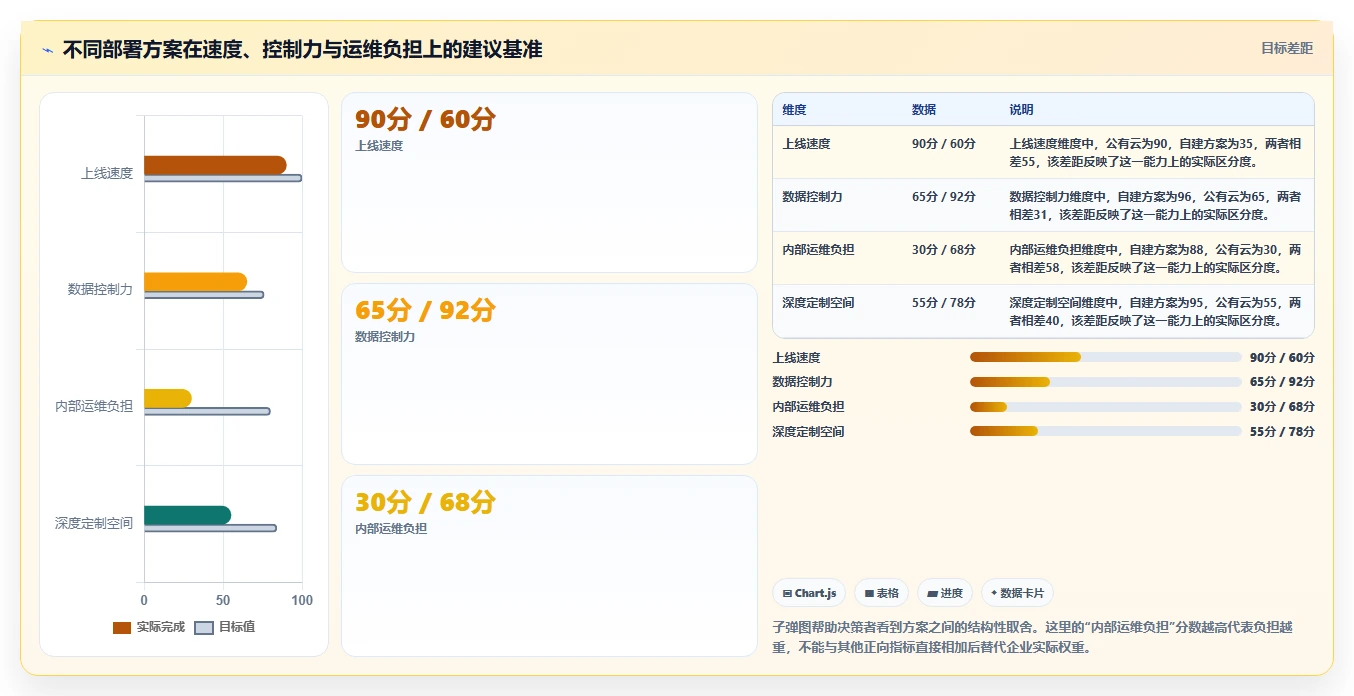Click the Chart.js chip
The width and height of the screenshot is (1354, 696).
809,593
